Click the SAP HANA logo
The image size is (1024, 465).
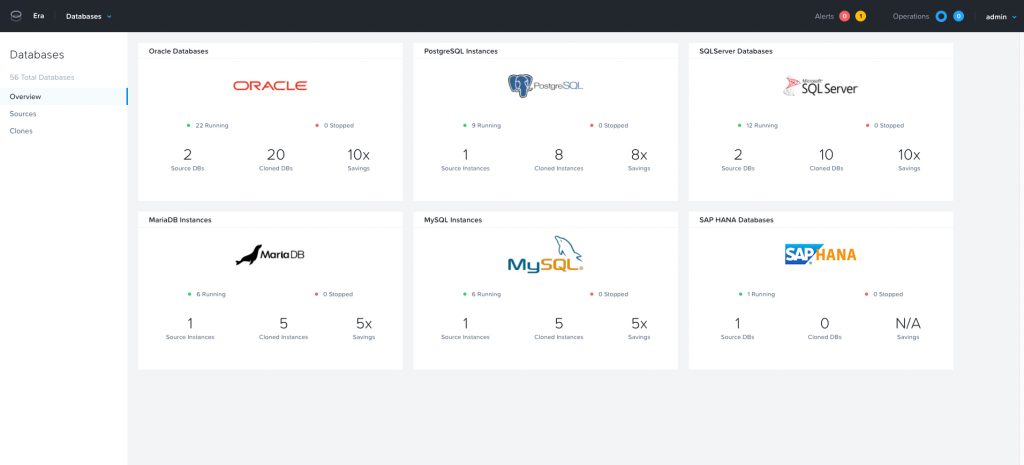point(820,255)
